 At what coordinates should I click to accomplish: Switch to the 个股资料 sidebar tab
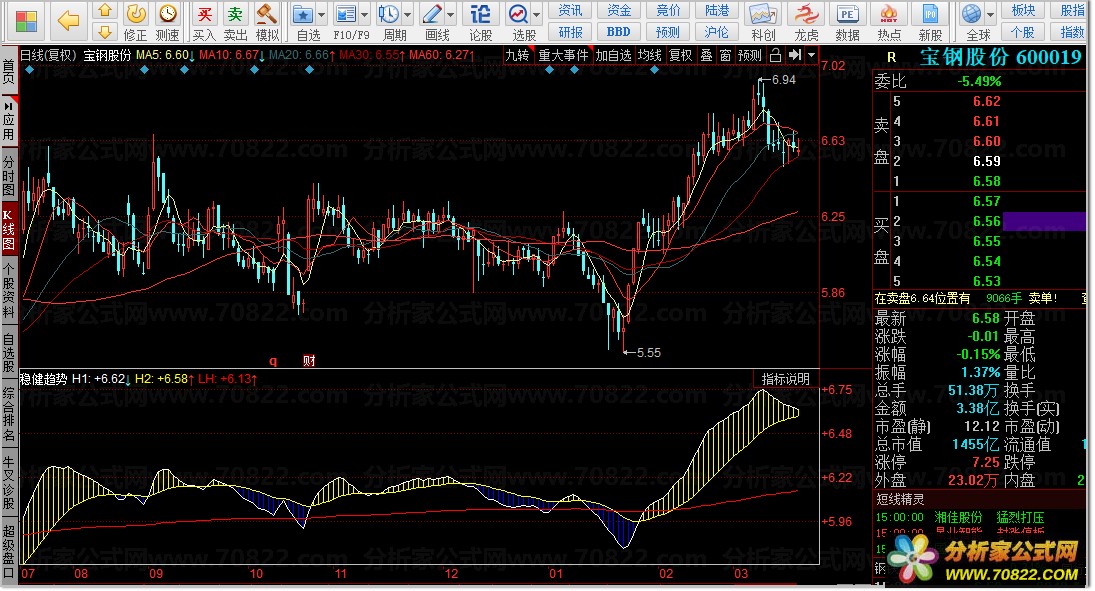pos(8,291)
